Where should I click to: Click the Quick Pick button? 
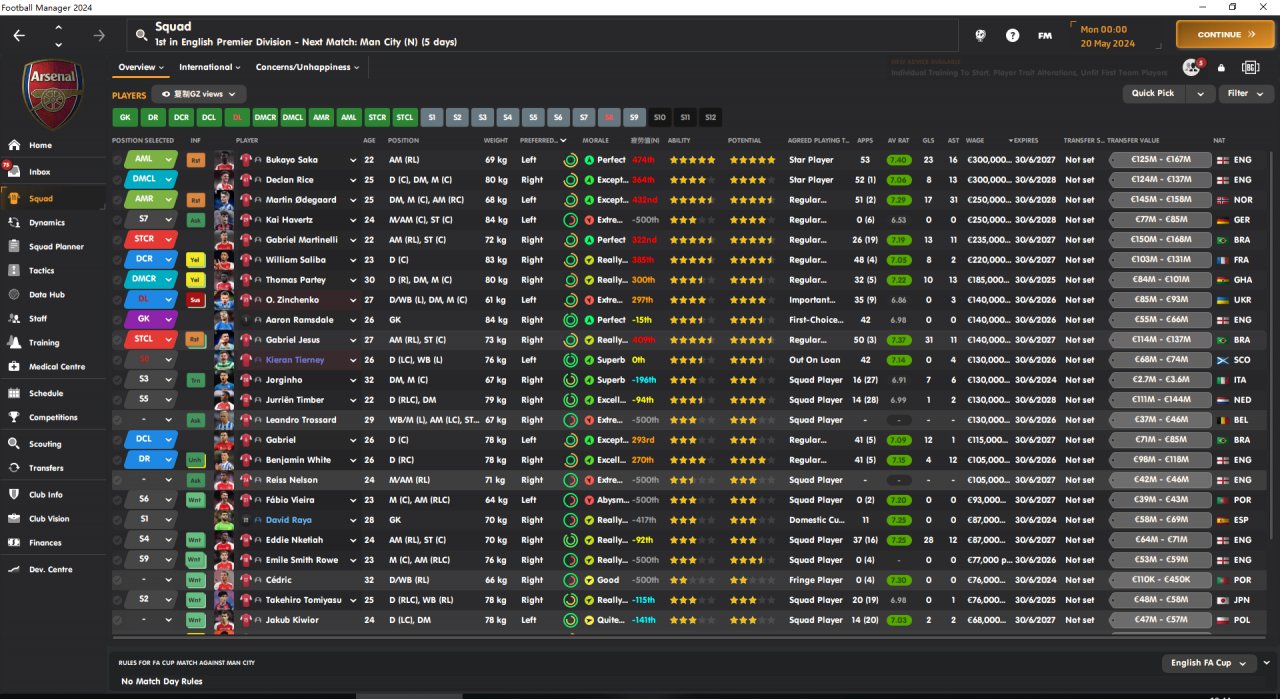1153,93
